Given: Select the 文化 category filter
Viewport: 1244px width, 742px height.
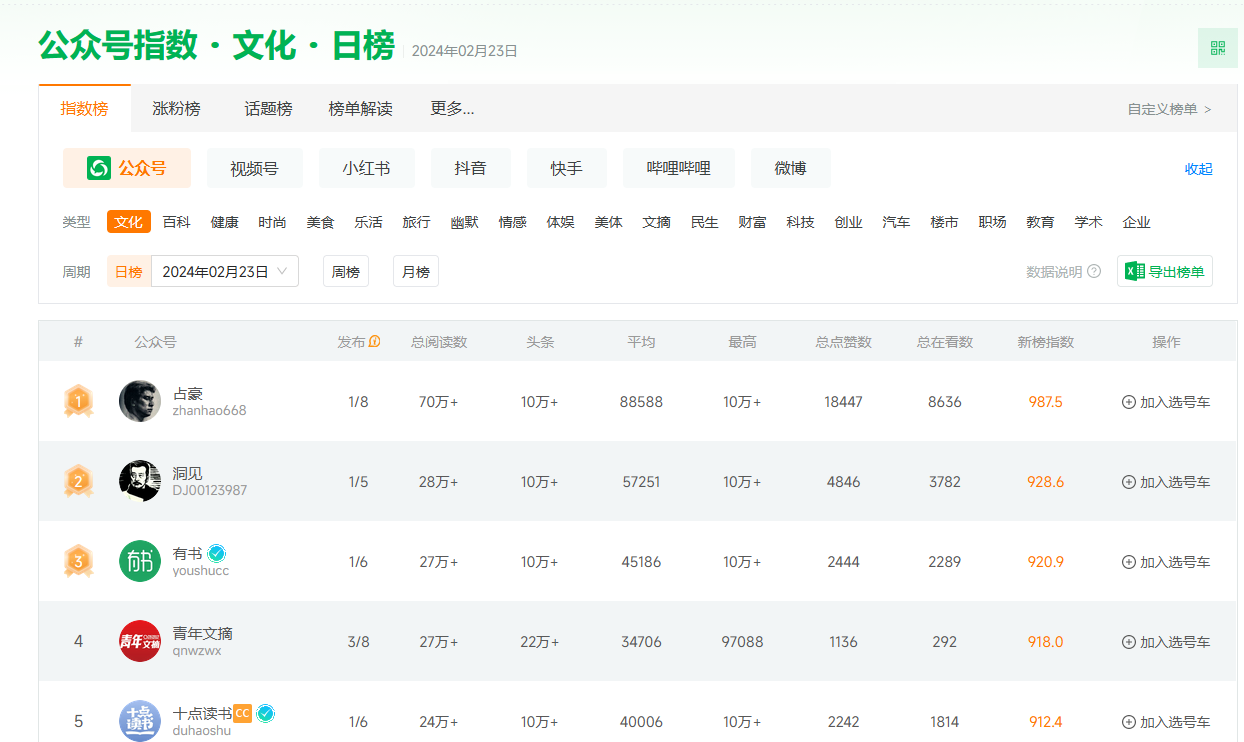Looking at the screenshot, I should (129, 222).
